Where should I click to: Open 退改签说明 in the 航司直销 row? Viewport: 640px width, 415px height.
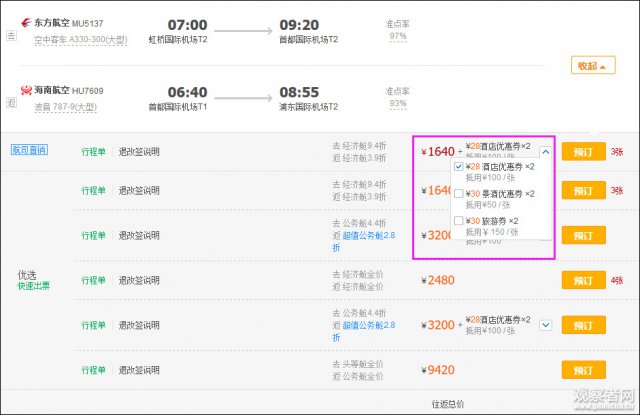point(139,152)
